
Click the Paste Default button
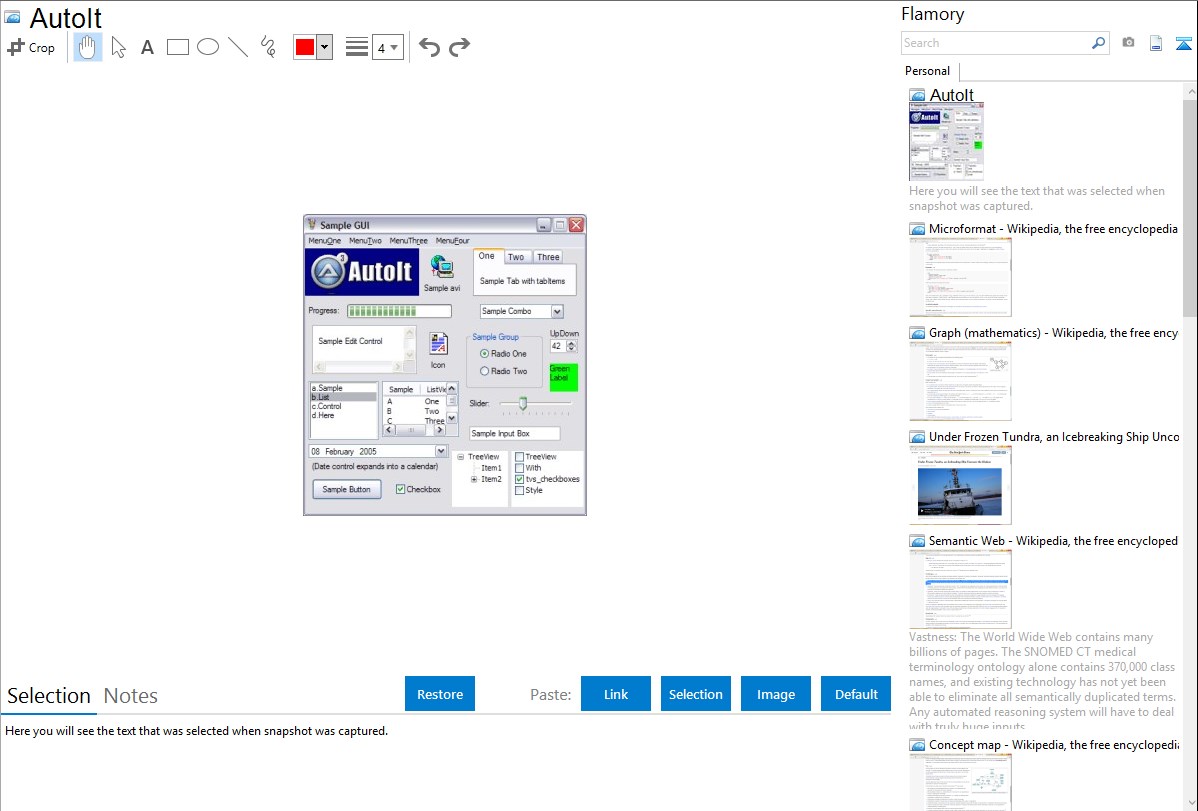(x=856, y=694)
